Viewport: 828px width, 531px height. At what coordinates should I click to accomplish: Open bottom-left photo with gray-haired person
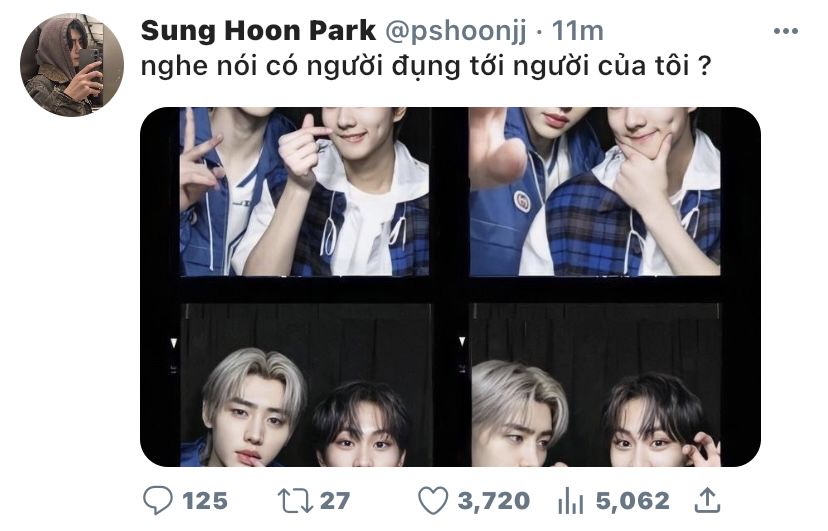[305, 385]
